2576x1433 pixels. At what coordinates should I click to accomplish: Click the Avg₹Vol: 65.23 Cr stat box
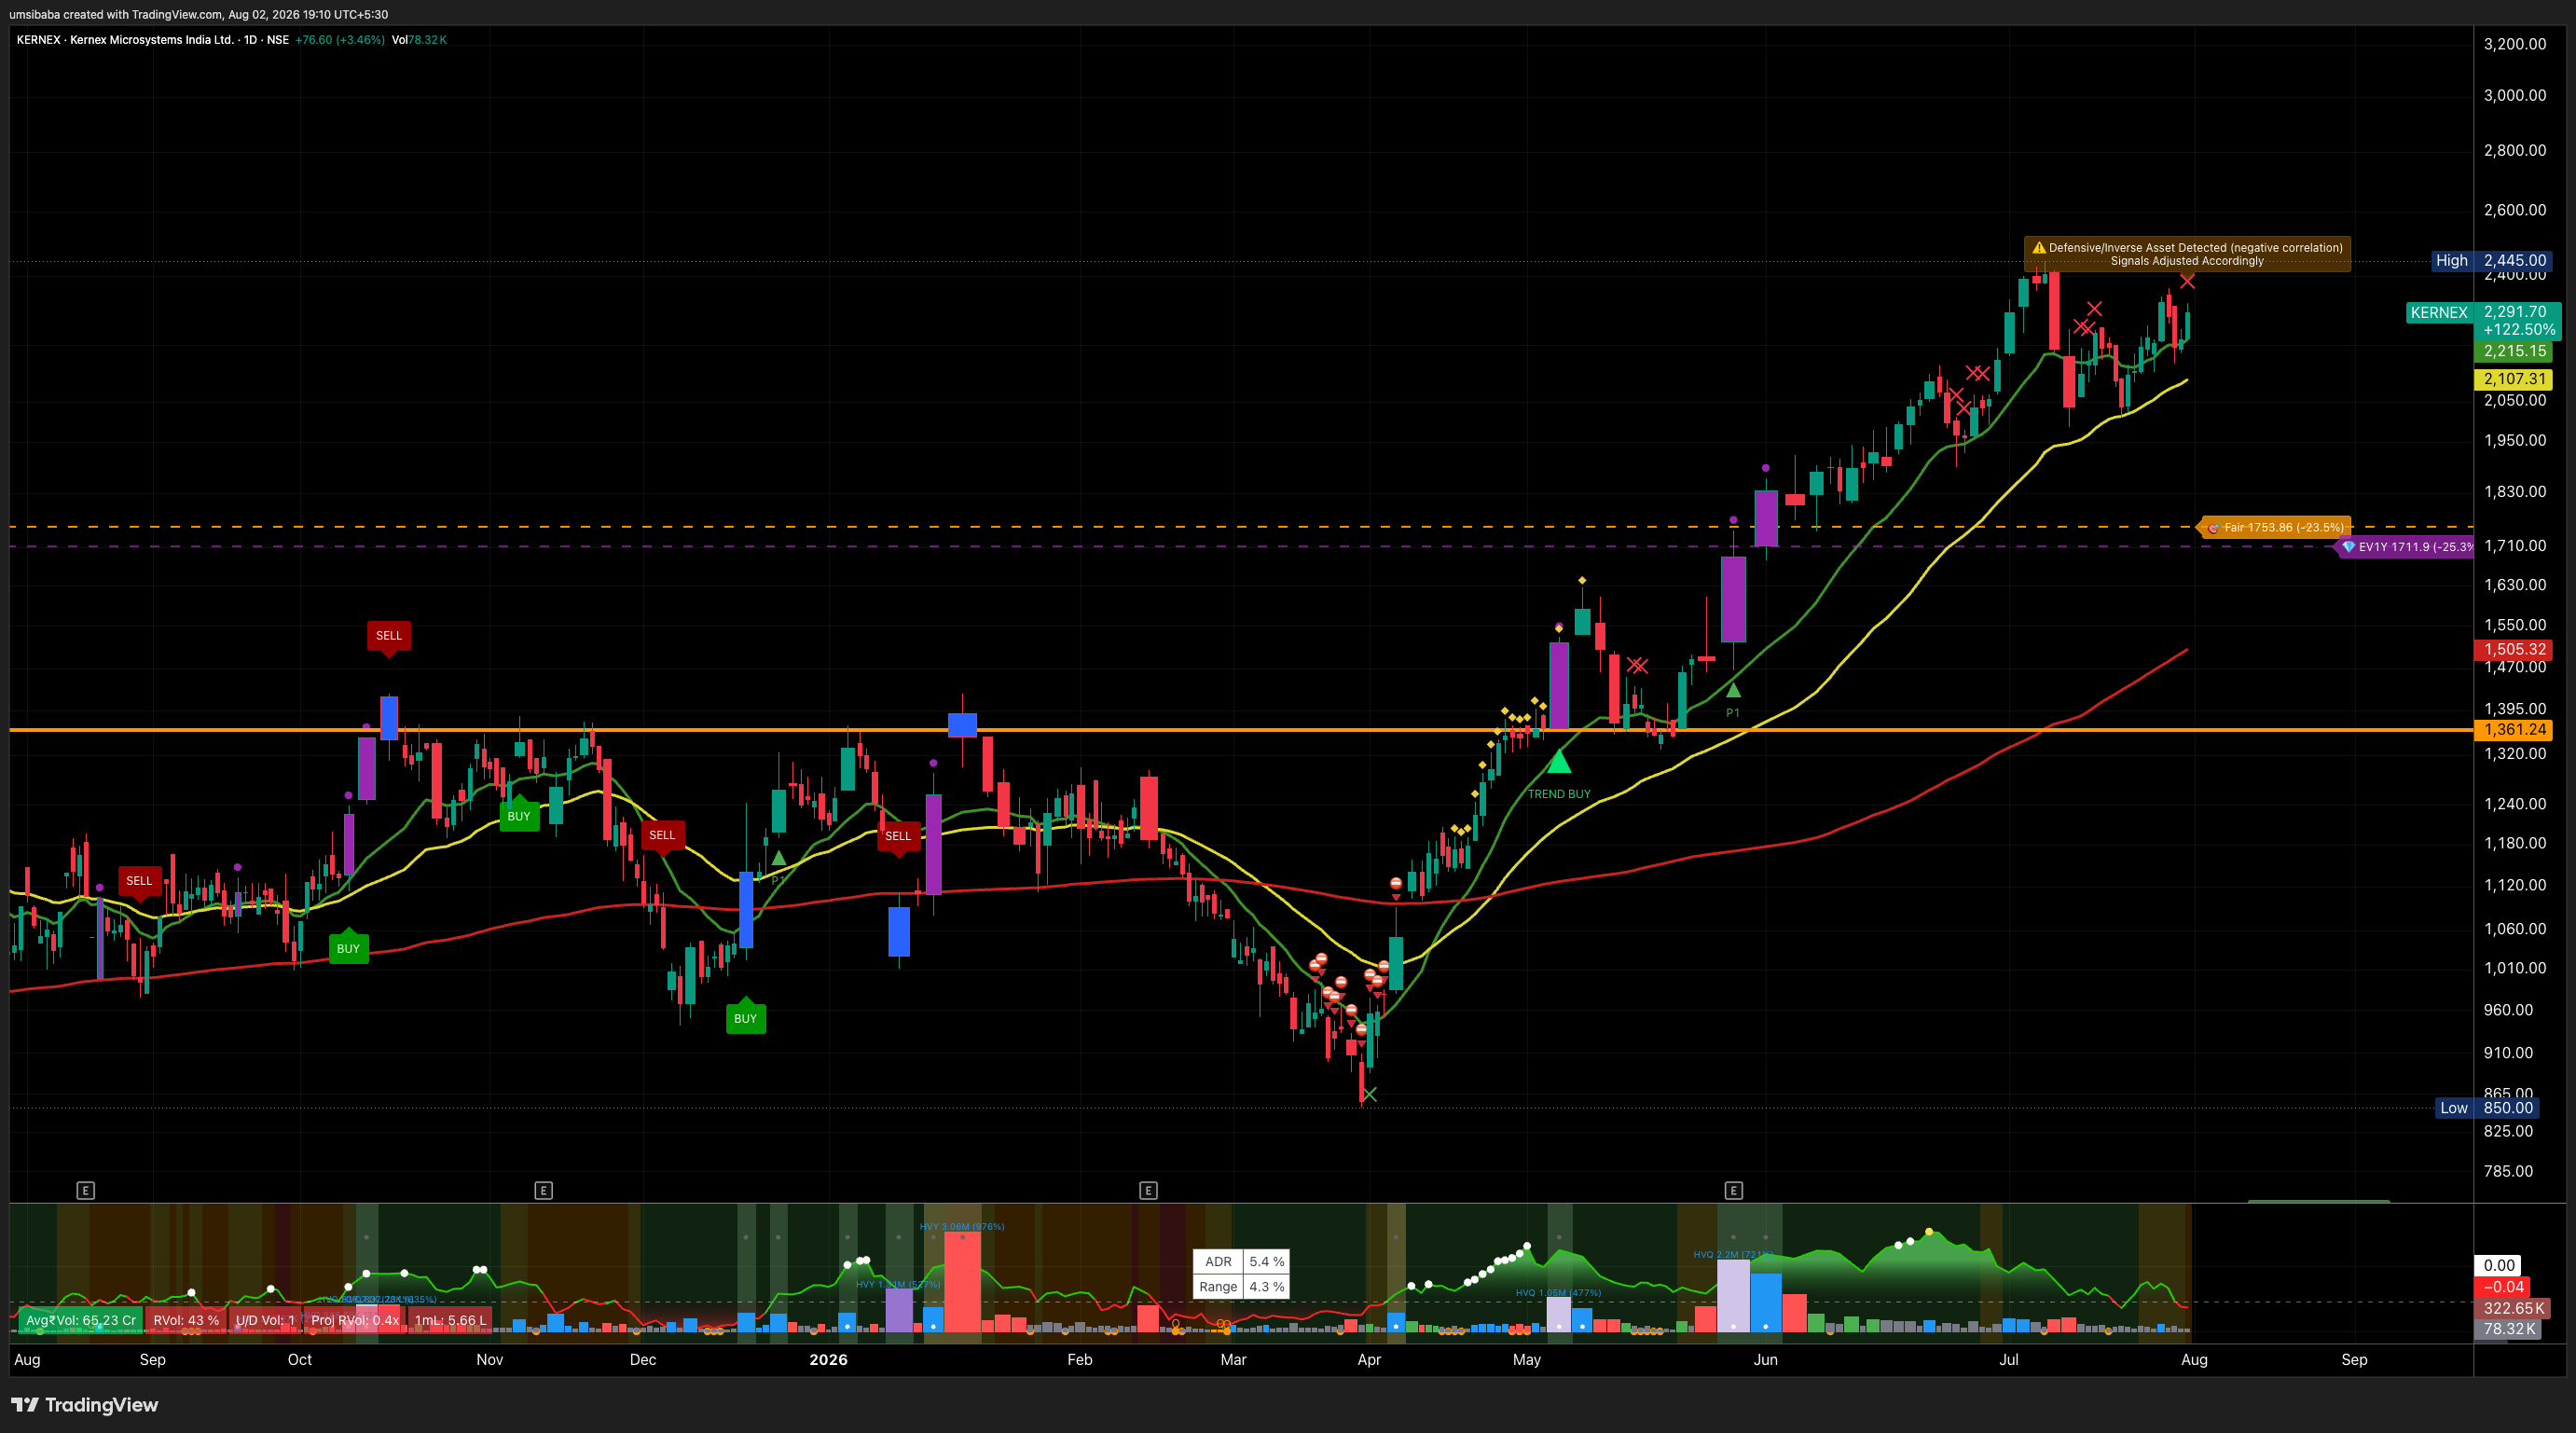click(x=80, y=1320)
